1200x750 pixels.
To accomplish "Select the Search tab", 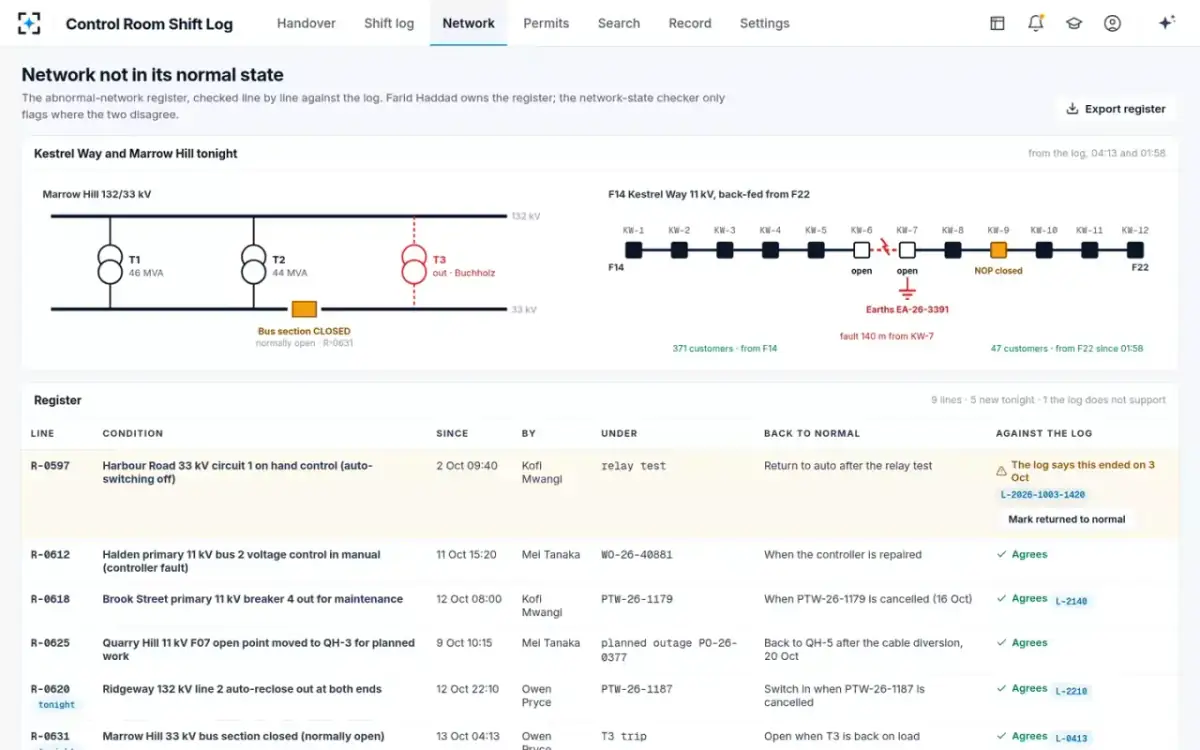I will coord(619,23).
